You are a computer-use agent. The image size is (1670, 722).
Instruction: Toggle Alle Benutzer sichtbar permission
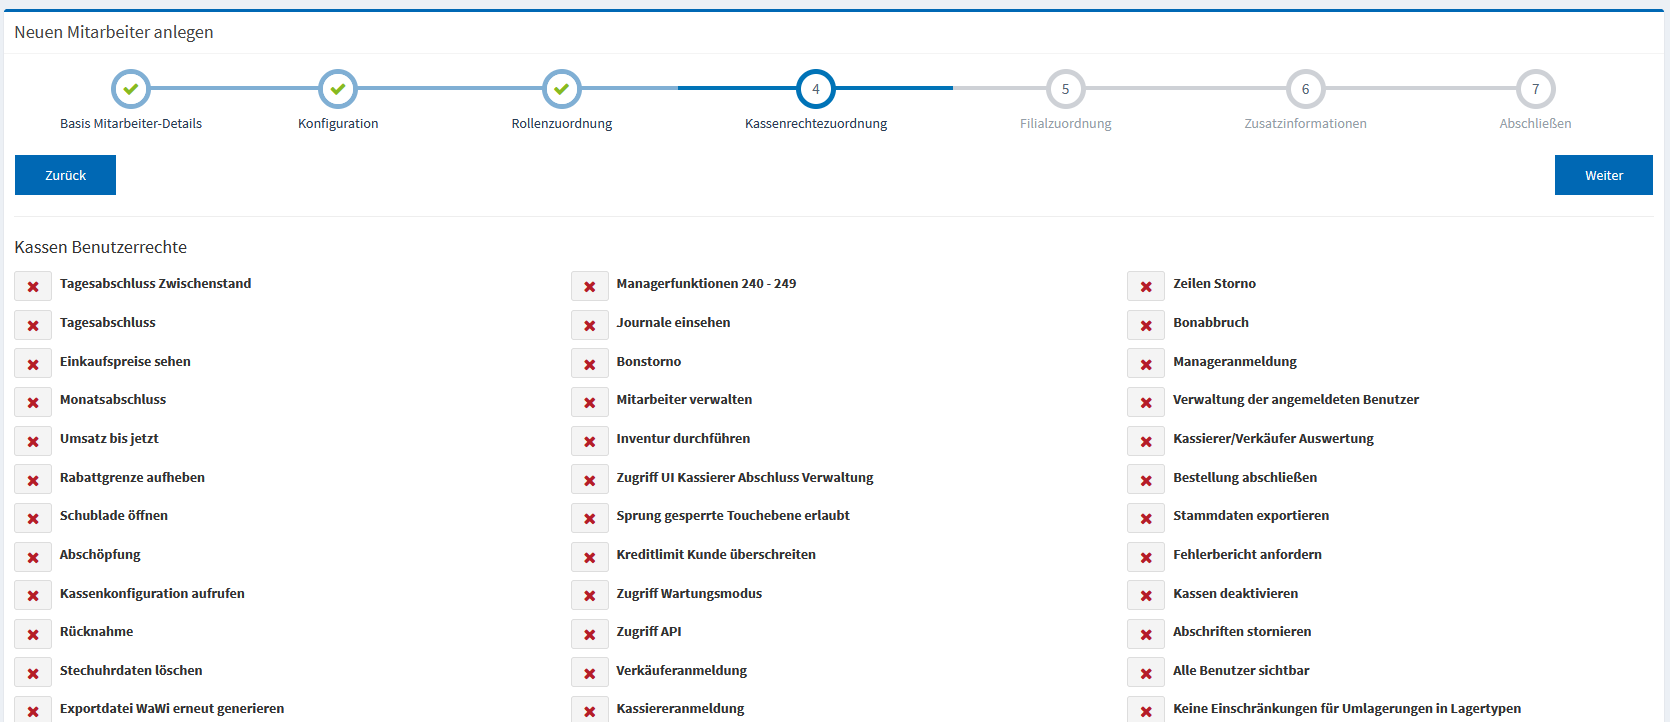coord(1146,673)
